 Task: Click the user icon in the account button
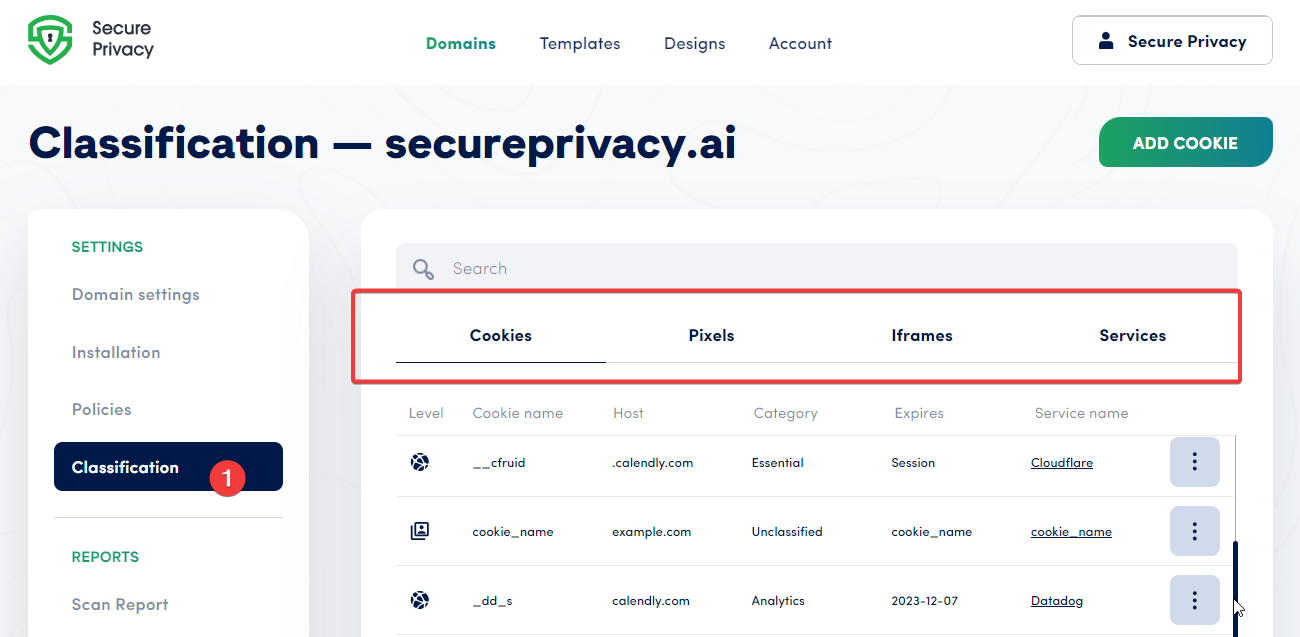point(1105,40)
